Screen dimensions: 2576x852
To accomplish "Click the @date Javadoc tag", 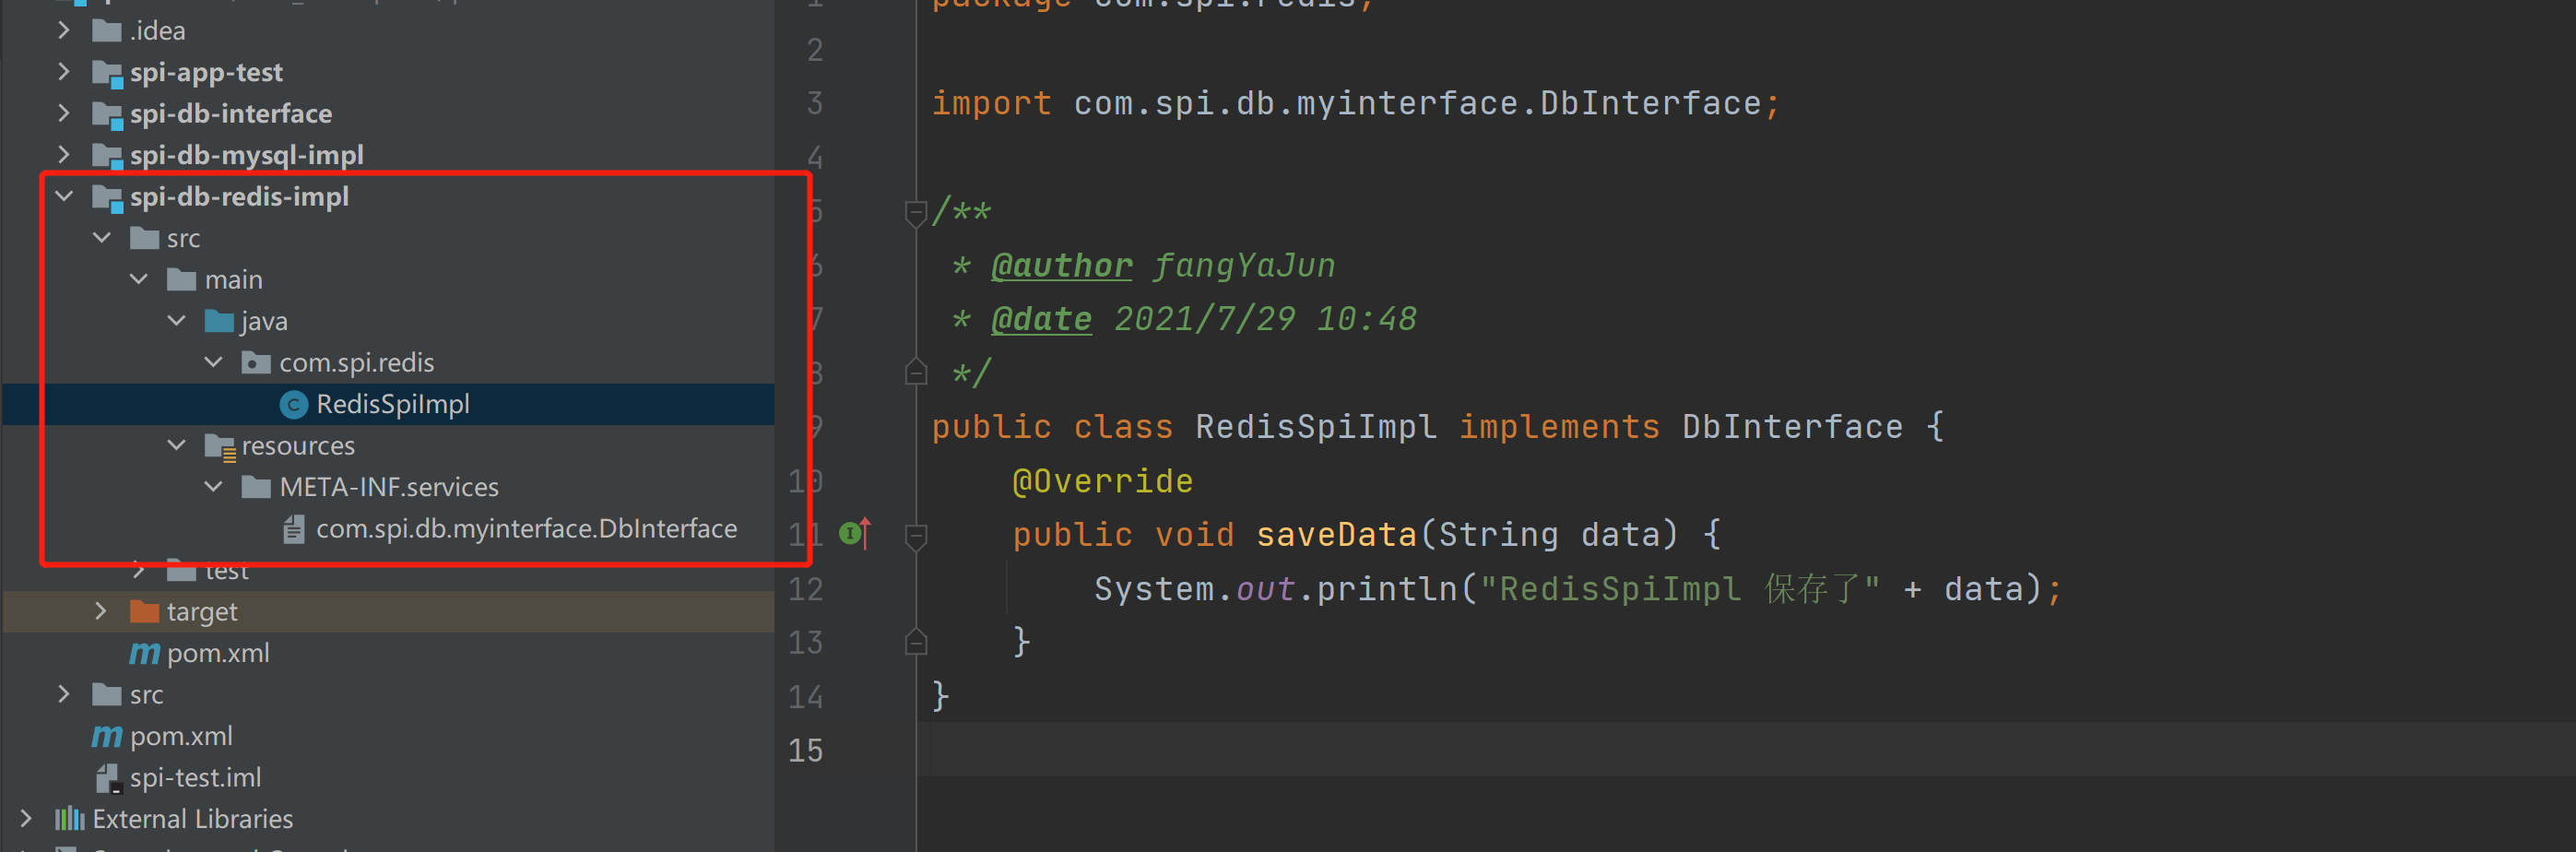I will click(x=1041, y=320).
